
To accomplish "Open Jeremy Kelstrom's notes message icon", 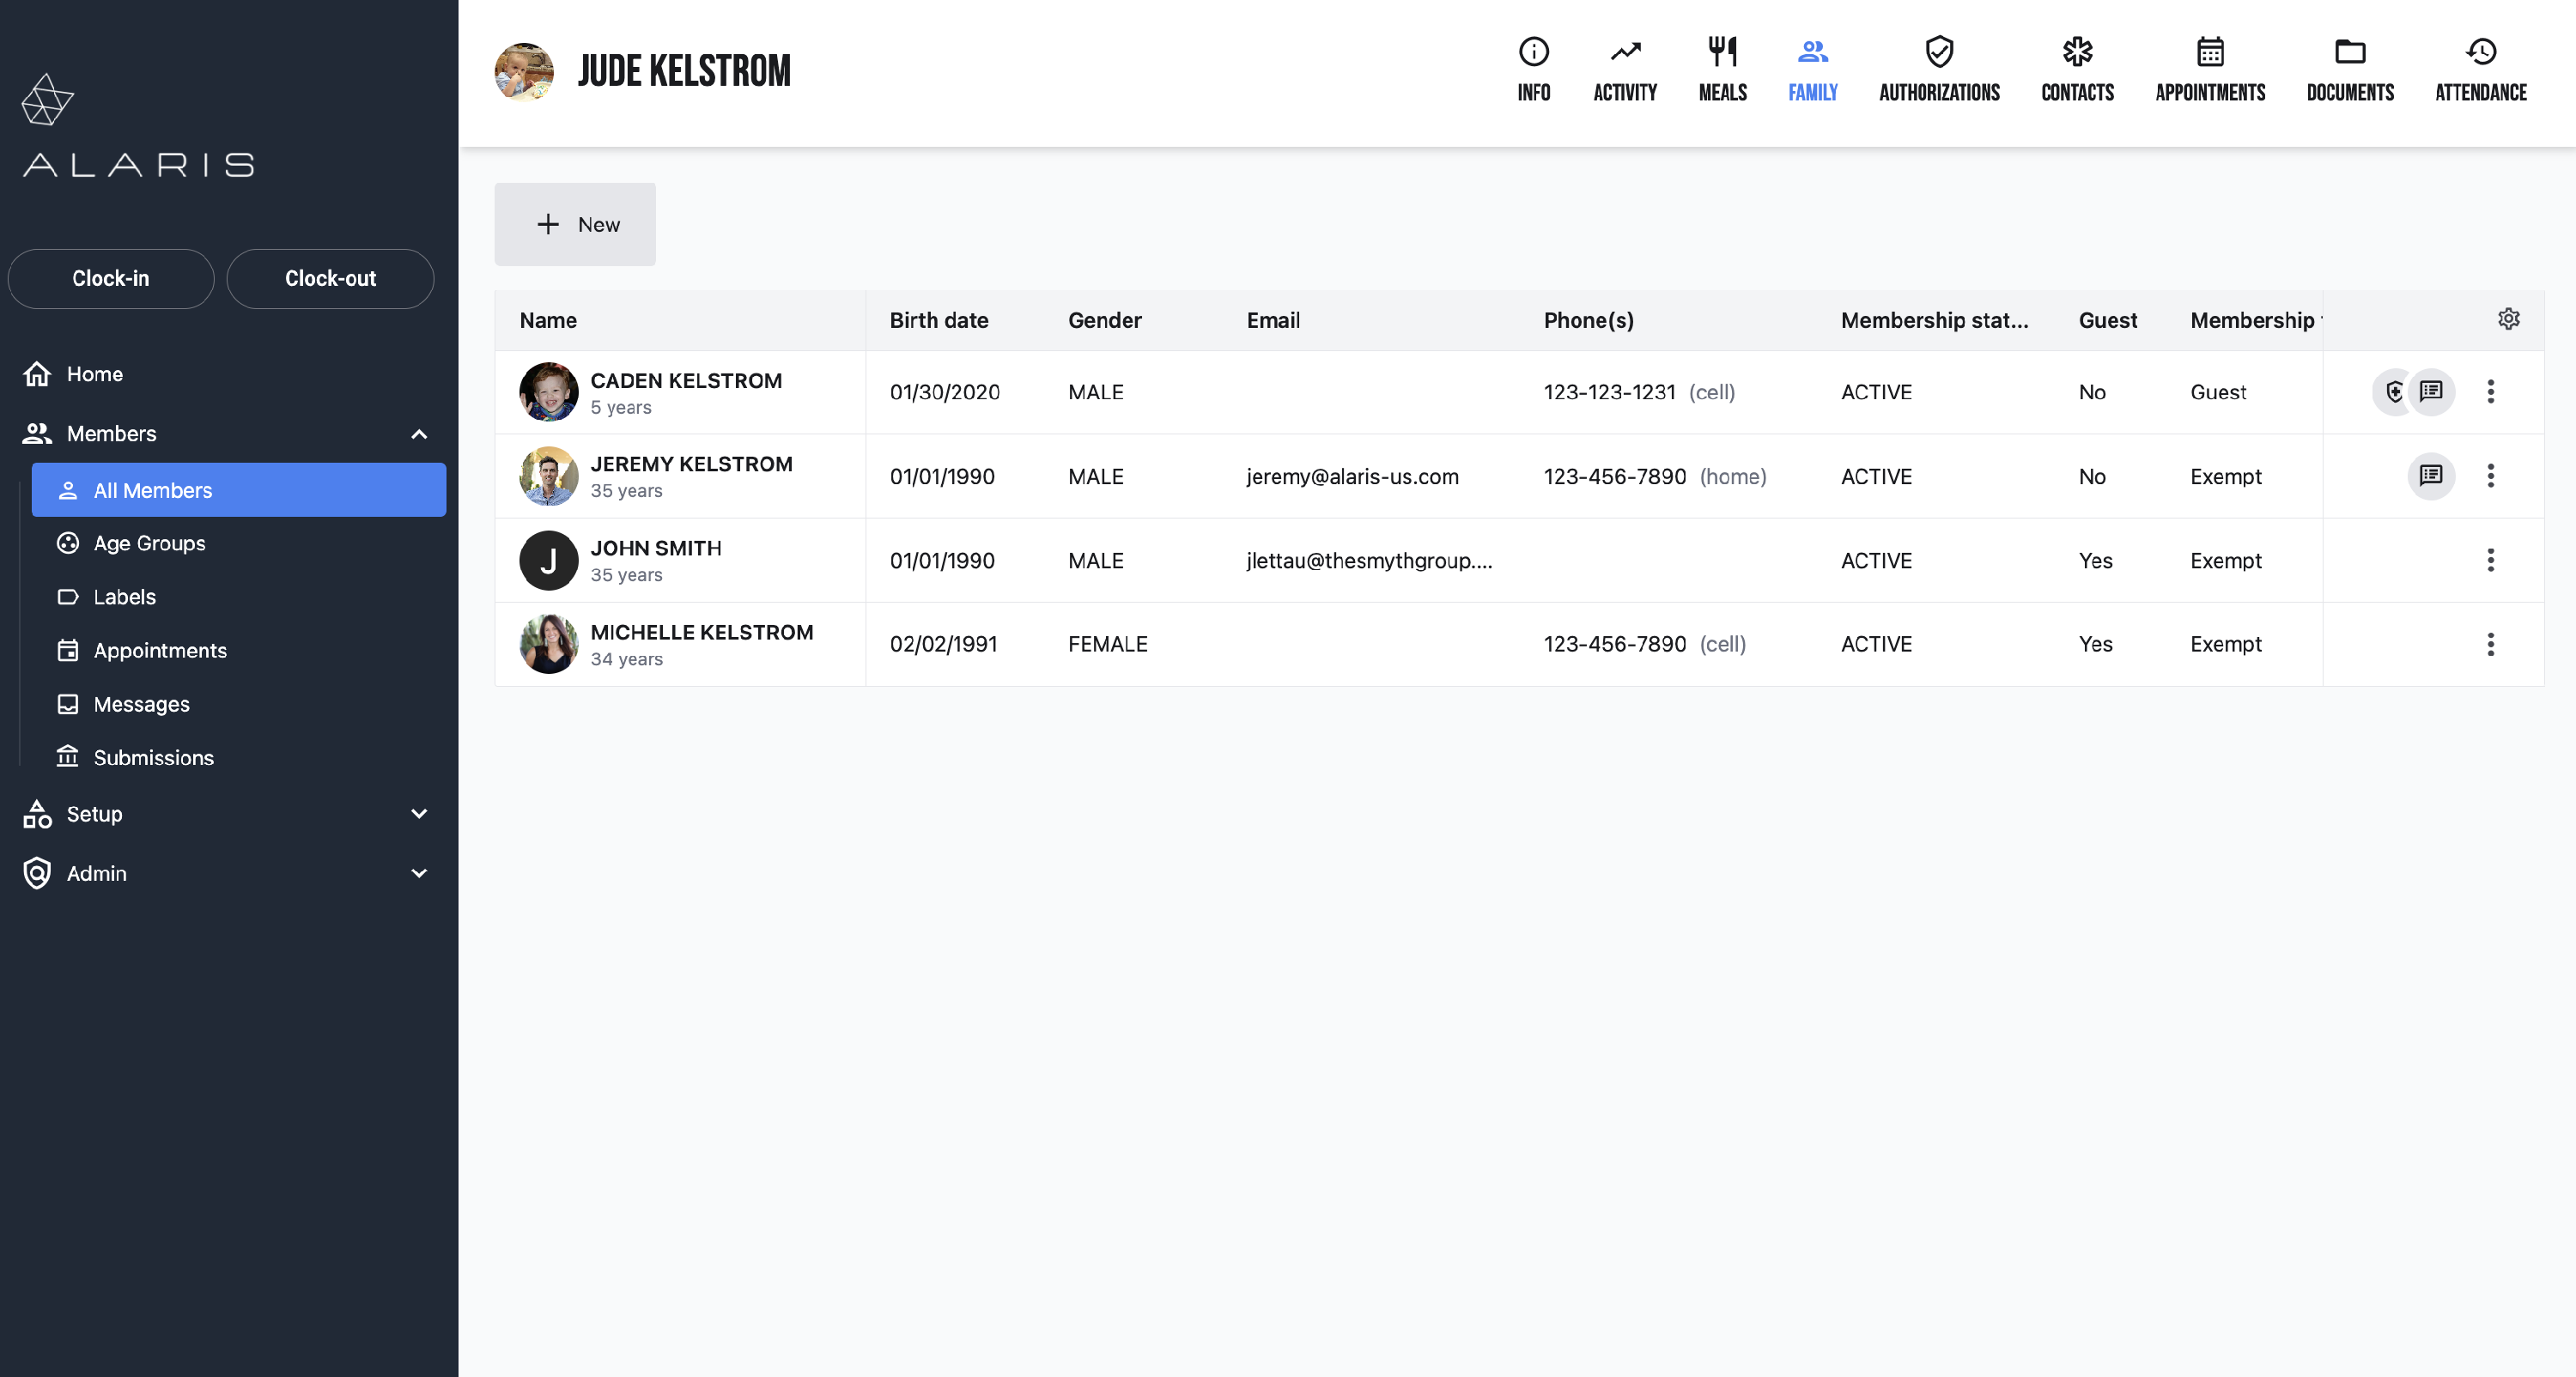I will (2431, 475).
